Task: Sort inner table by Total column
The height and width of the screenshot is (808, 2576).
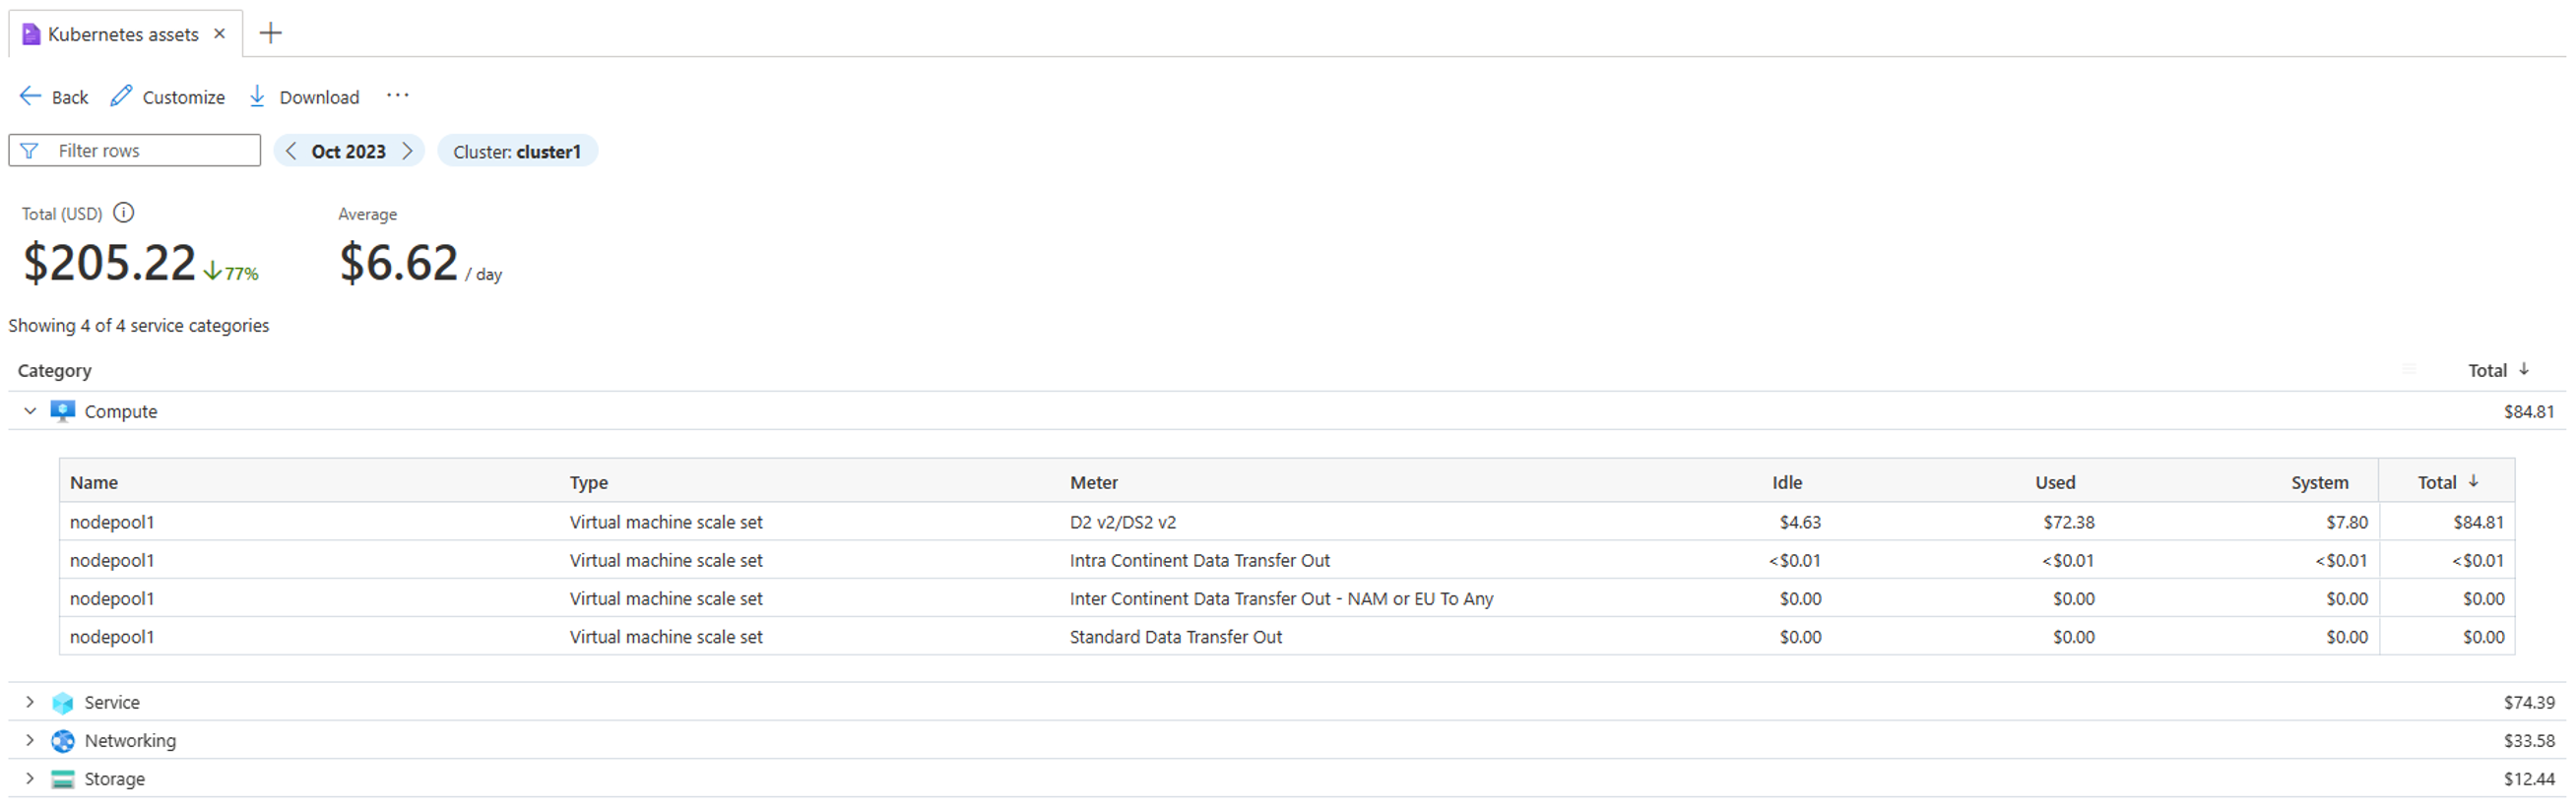Action: click(2447, 482)
